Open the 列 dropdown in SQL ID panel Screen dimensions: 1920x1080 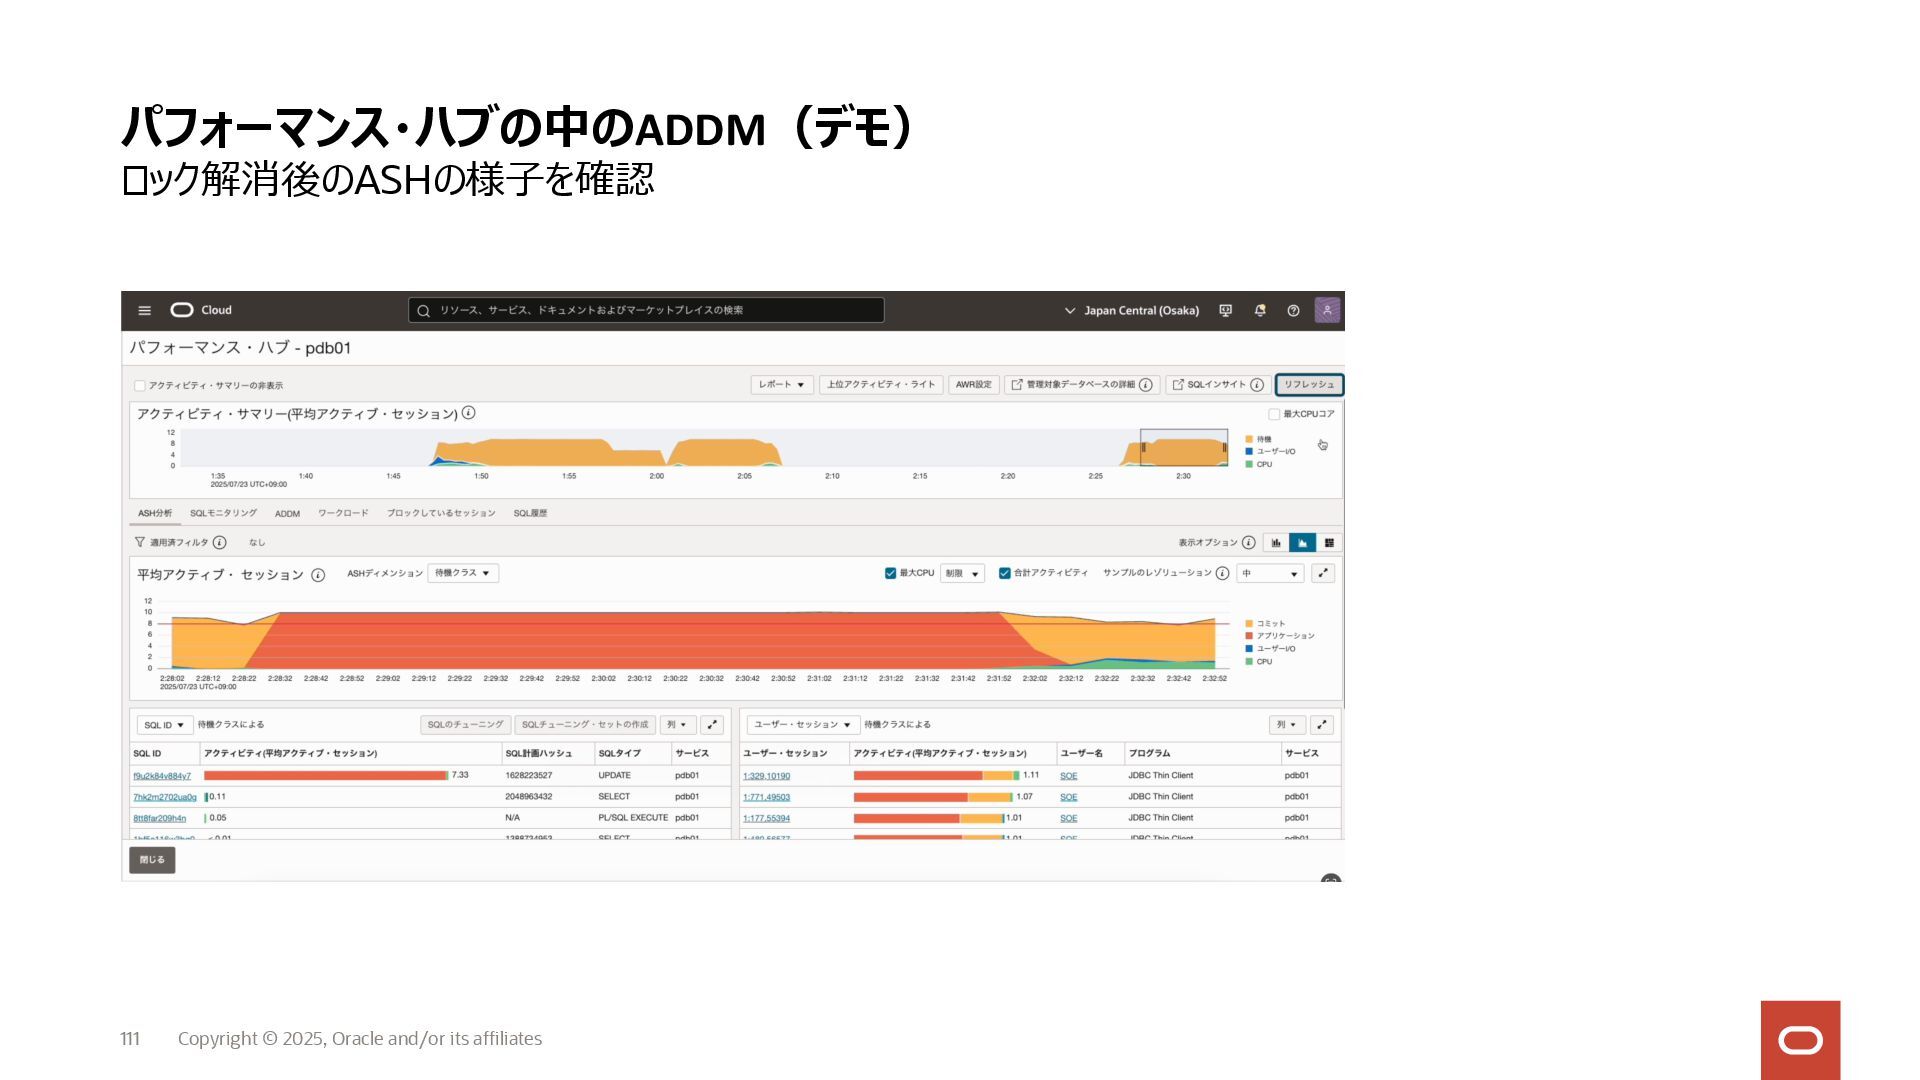click(x=678, y=725)
